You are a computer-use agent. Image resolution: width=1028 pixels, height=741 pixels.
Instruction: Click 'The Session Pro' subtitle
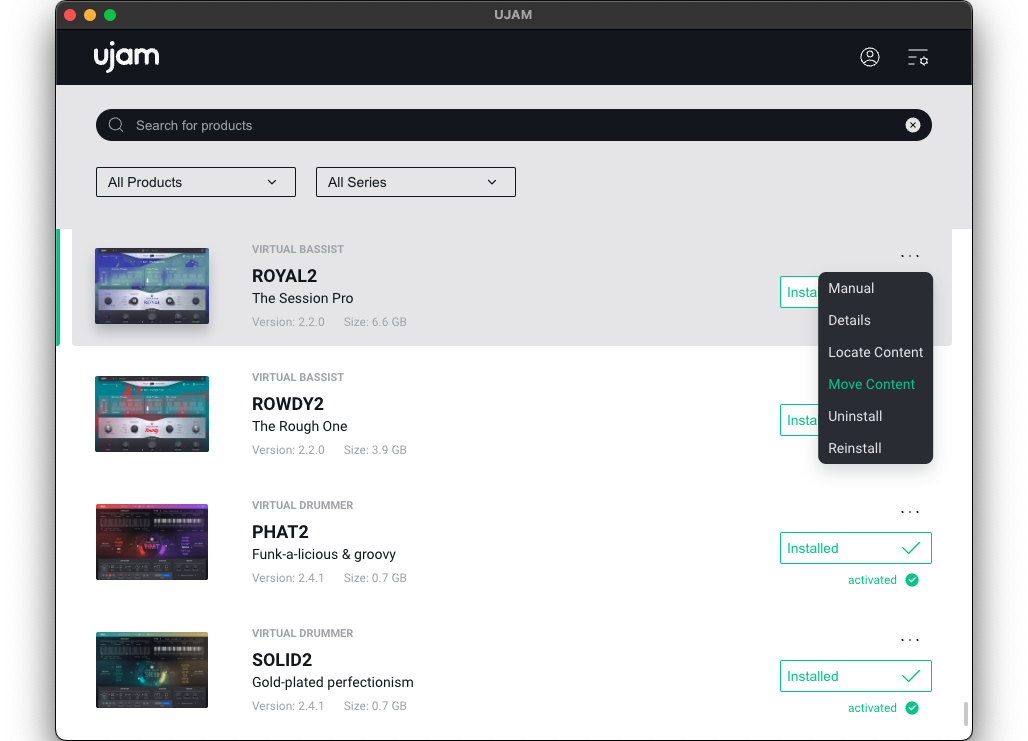(302, 298)
